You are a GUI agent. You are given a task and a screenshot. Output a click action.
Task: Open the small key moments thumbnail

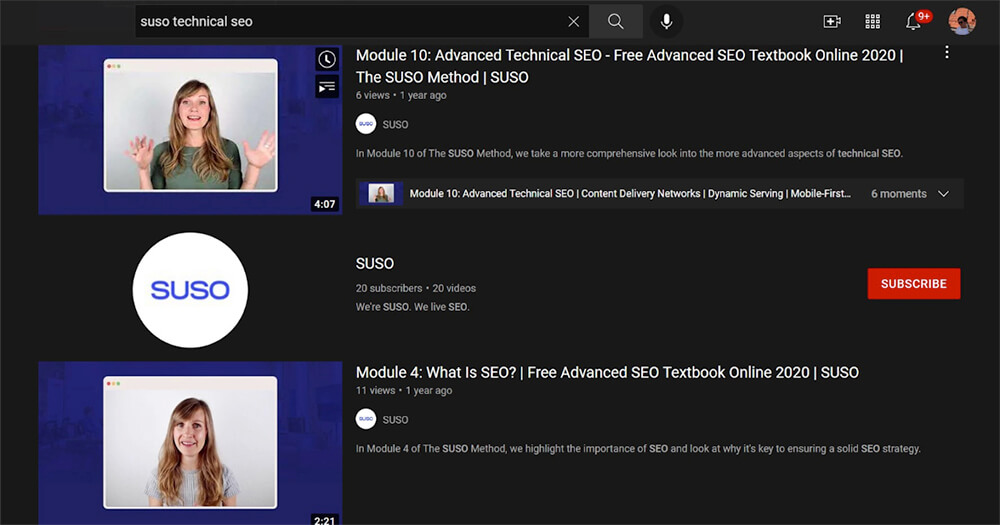381,193
